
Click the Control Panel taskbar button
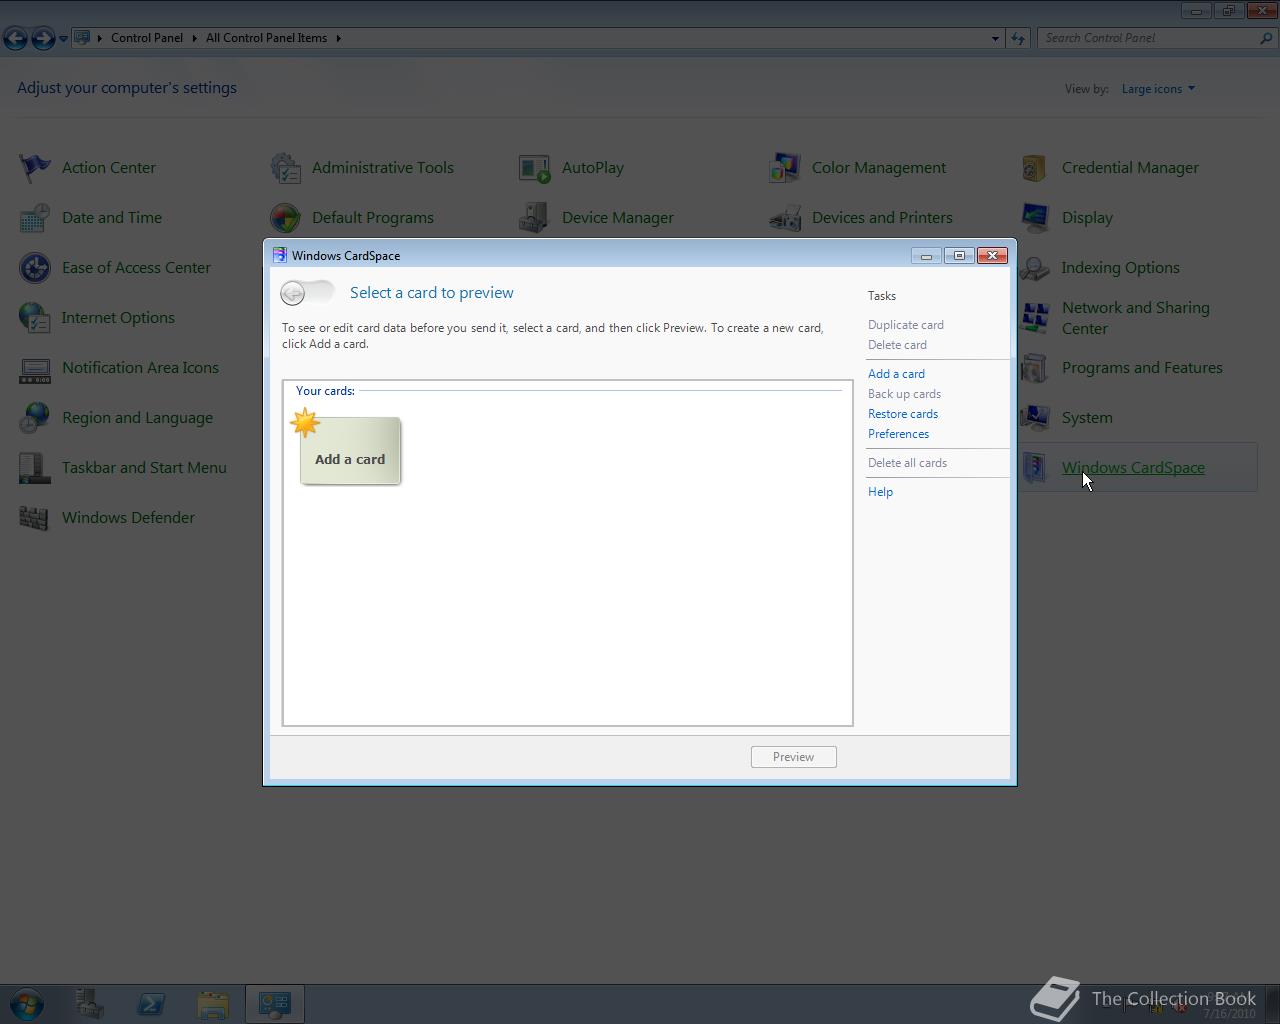click(x=275, y=1004)
